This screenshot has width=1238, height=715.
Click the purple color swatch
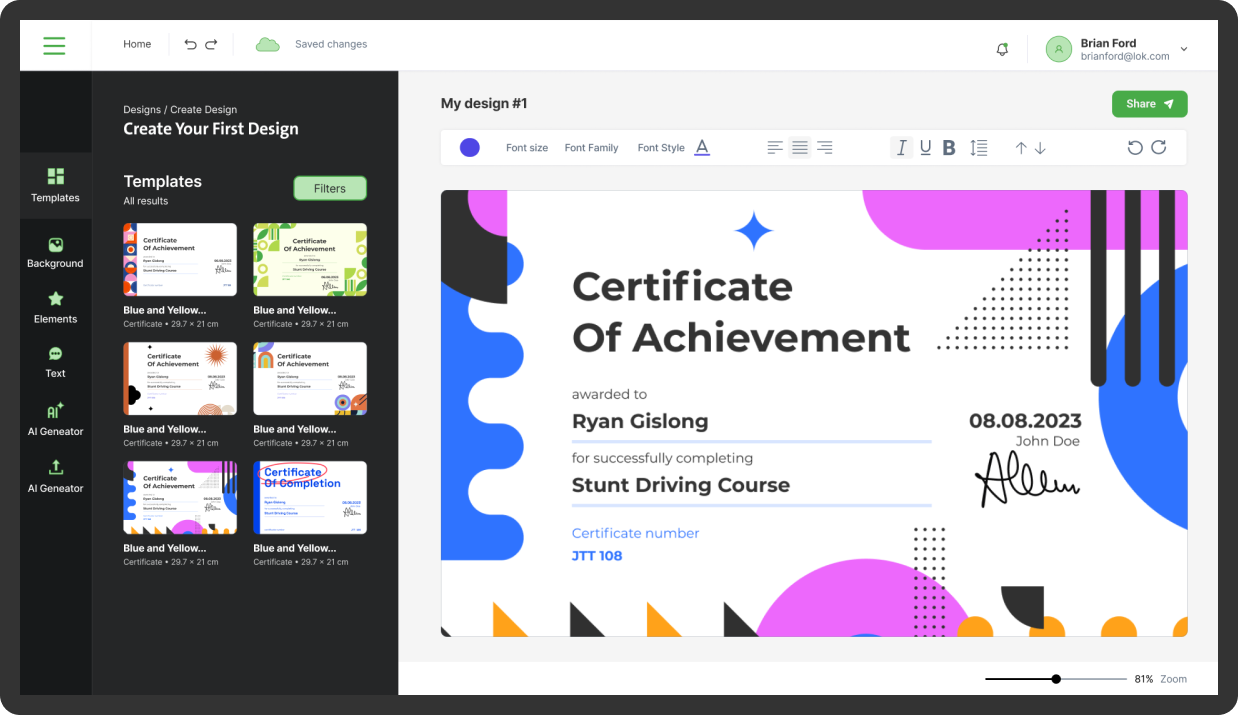(469, 148)
